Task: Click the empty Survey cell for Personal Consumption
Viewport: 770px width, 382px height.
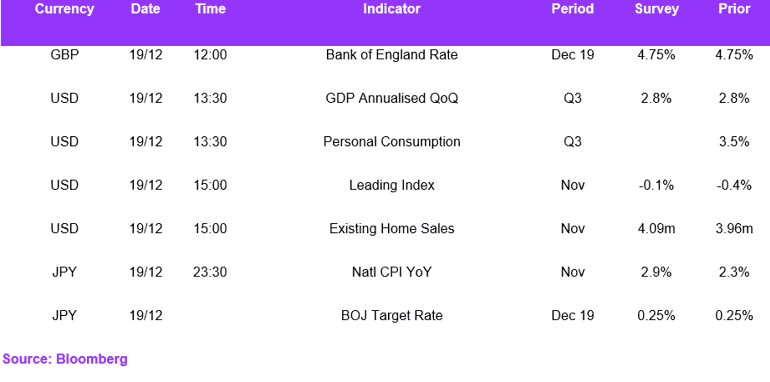Action: tap(656, 142)
